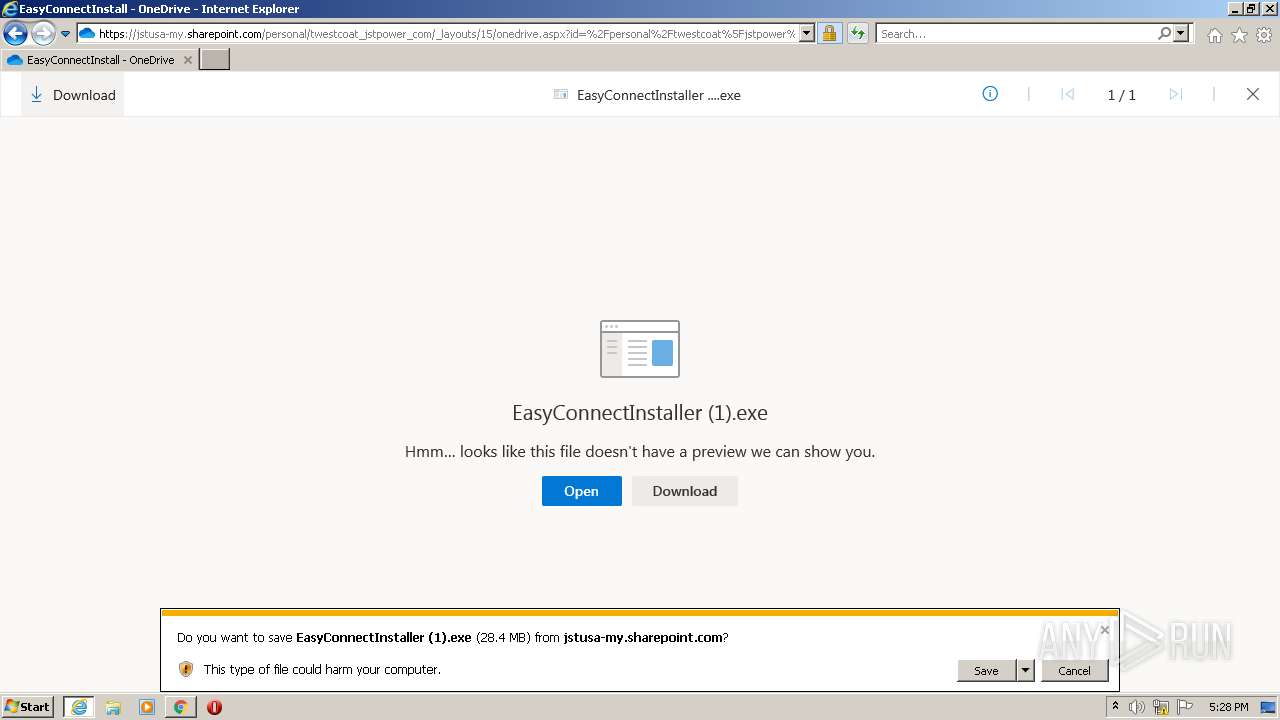Click the red stop-sign taskbar icon
The width and height of the screenshot is (1280, 720).
coord(214,707)
